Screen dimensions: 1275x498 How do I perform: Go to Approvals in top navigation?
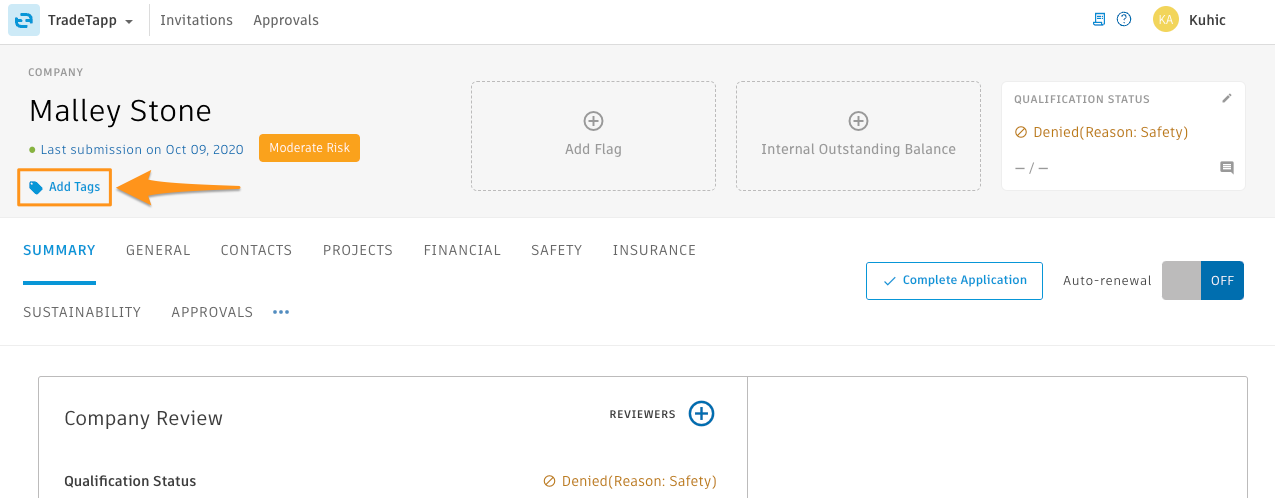coord(286,20)
